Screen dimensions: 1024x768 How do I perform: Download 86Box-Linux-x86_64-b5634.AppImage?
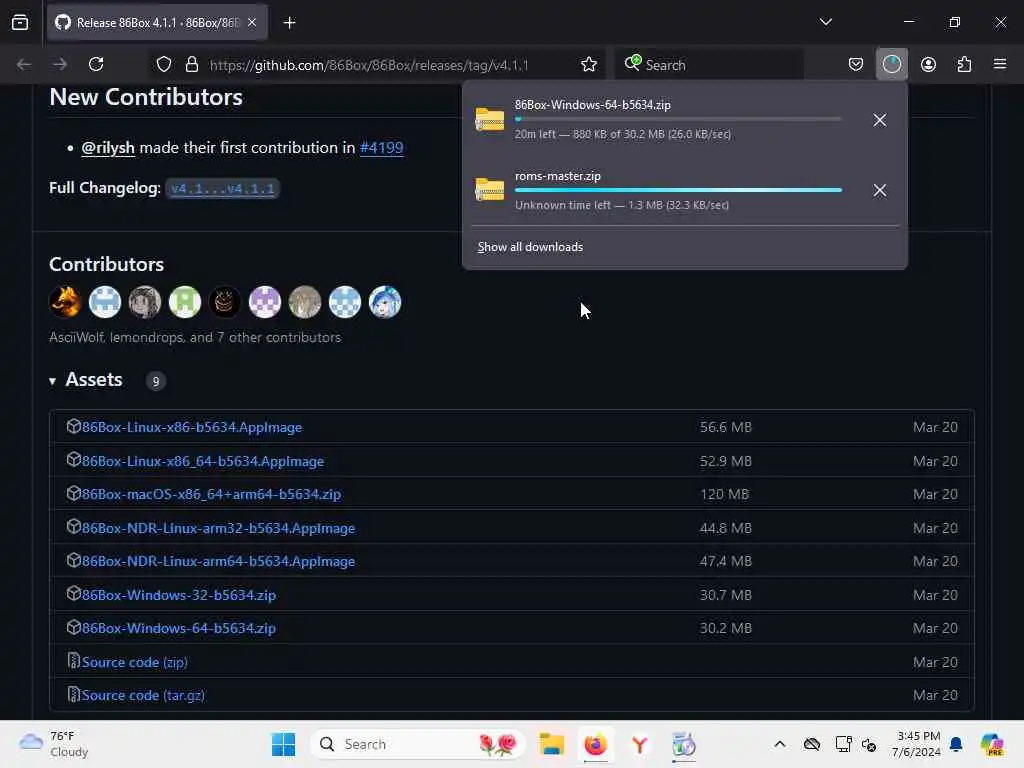[x=202, y=461]
